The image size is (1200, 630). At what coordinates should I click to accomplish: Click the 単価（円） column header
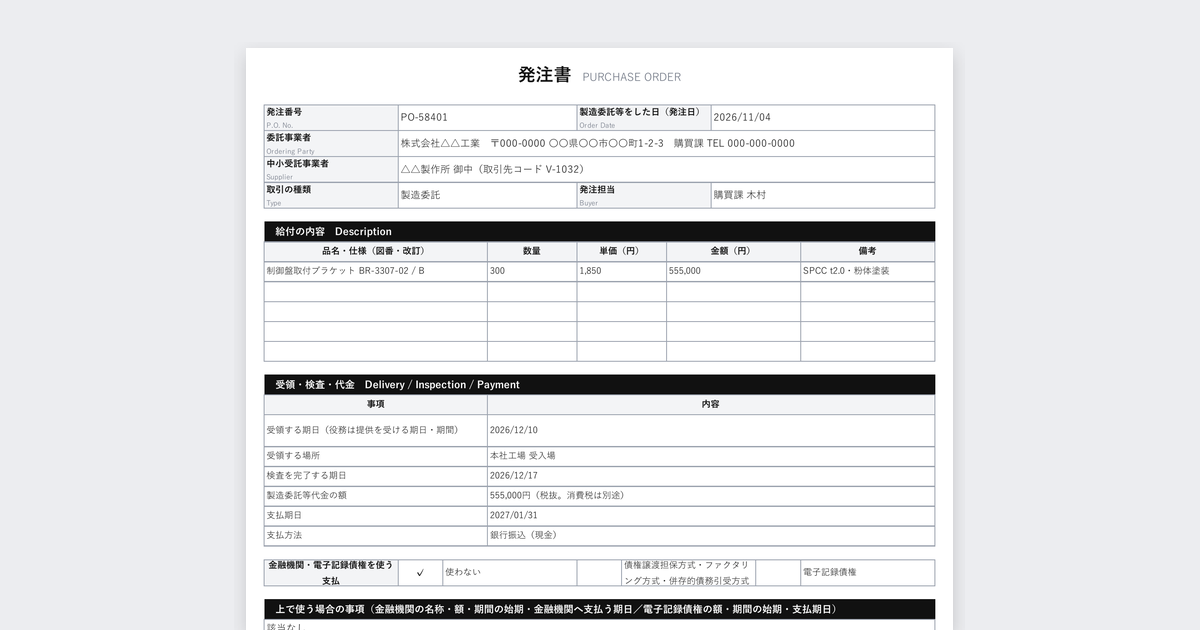(621, 251)
